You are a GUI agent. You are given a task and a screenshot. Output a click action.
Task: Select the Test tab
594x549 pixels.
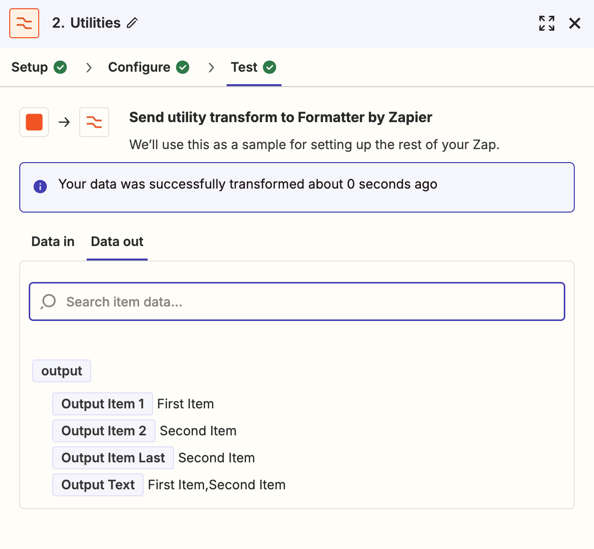tap(253, 67)
